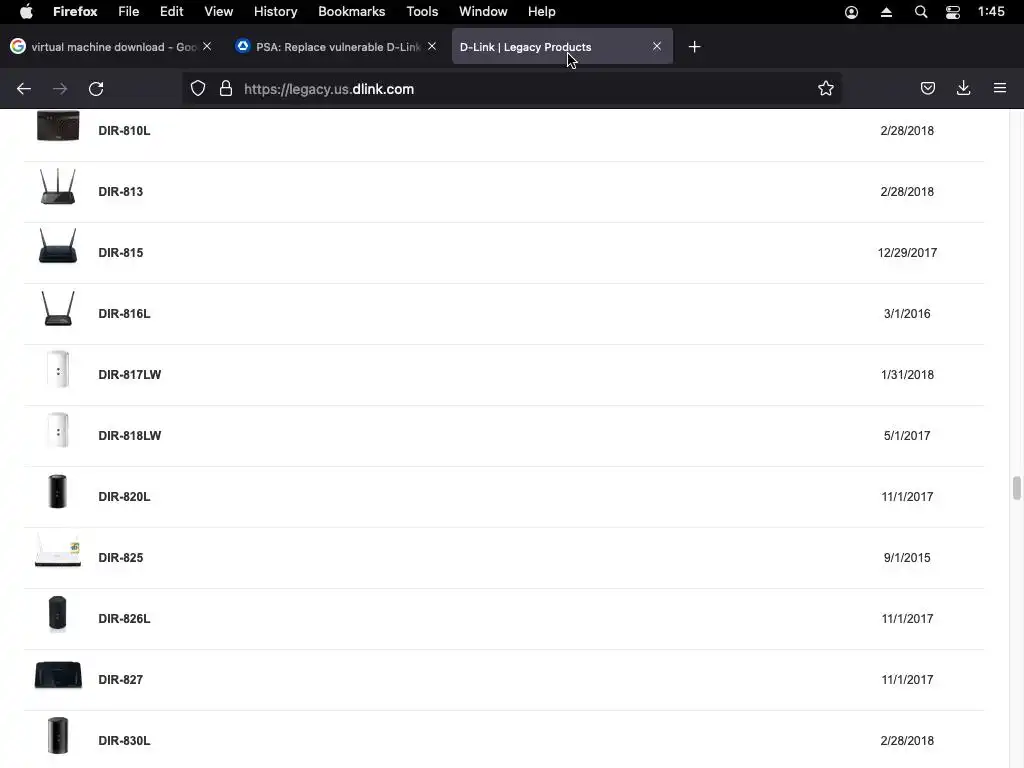Click the DIR-825 router thumbnail
This screenshot has height=768, width=1024.
click(58, 552)
